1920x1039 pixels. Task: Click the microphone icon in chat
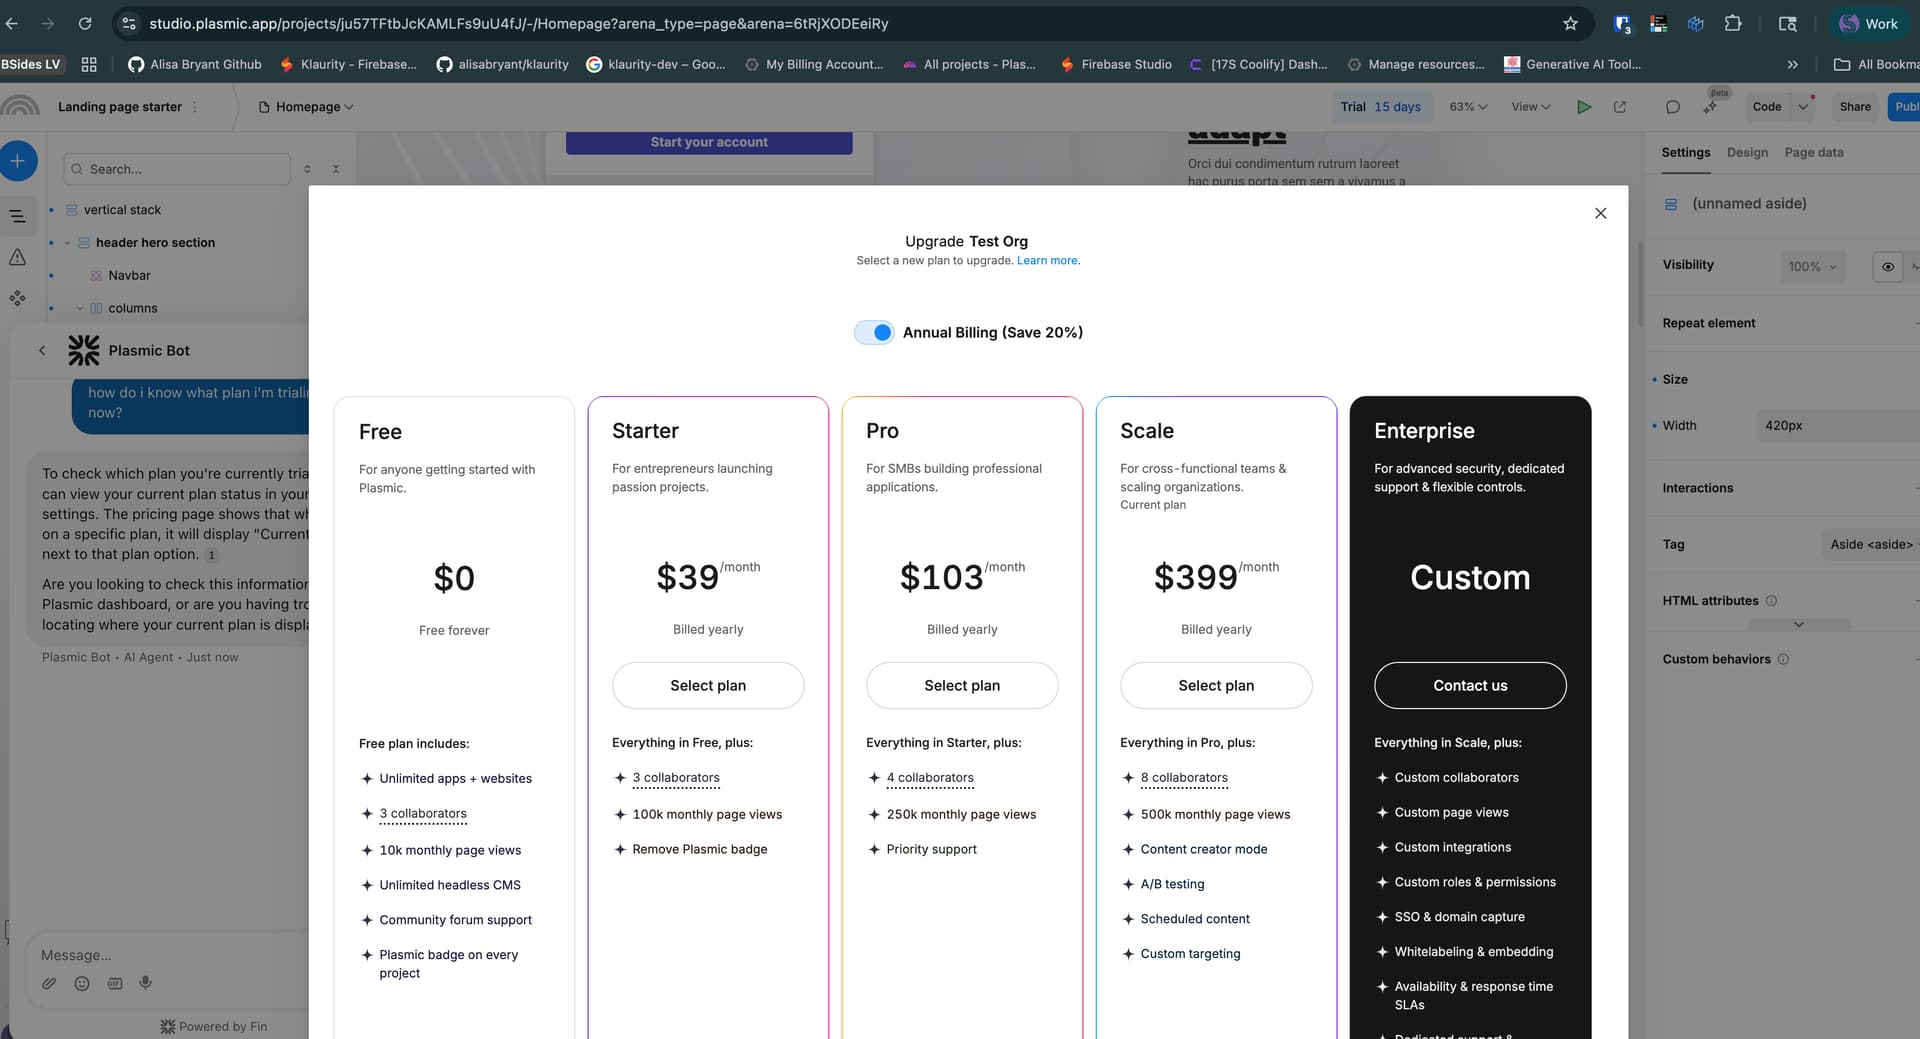[x=146, y=983]
